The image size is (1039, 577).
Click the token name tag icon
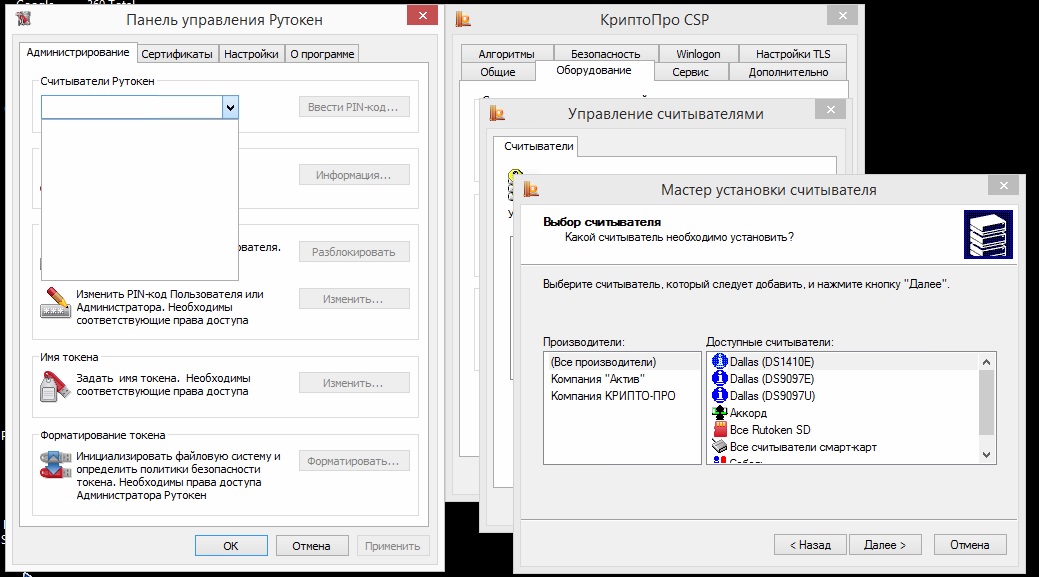coord(53,384)
